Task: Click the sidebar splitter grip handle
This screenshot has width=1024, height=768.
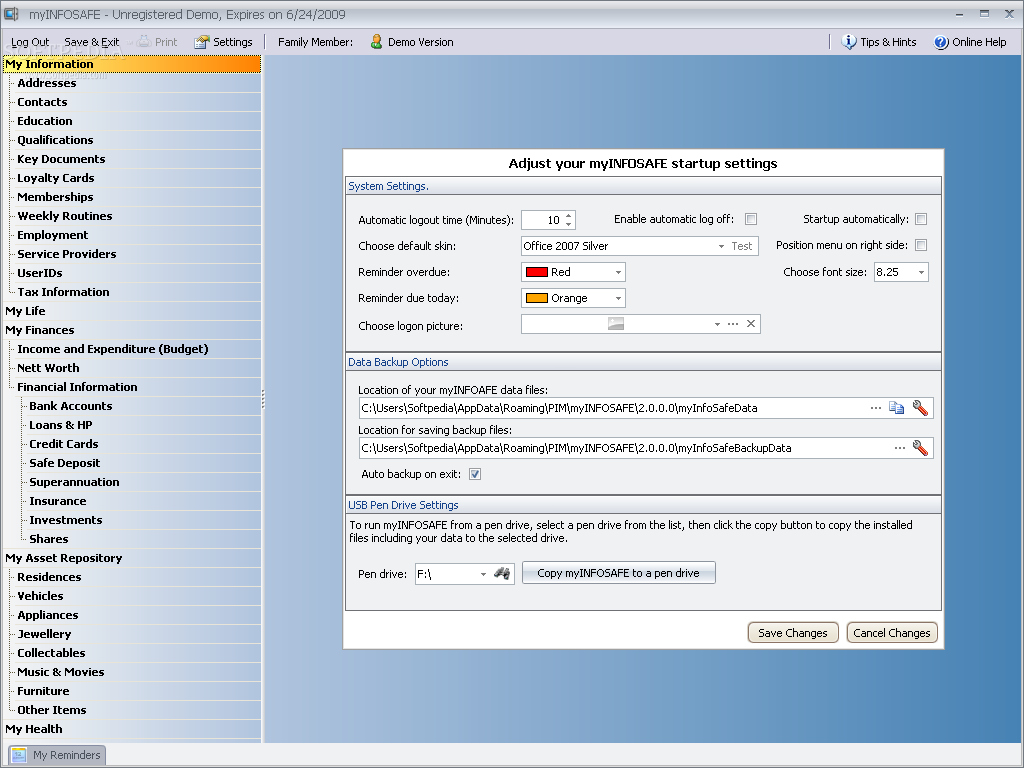Action: [x=263, y=399]
